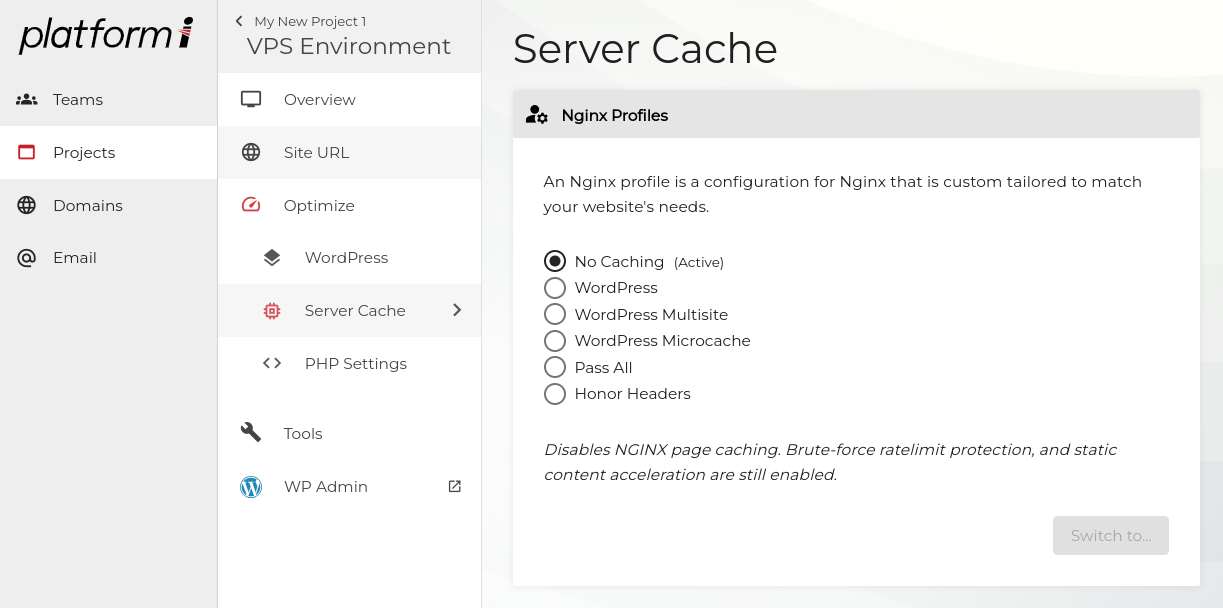Screen dimensions: 1223x608
Task: Select the WordPress Microcache radio option
Action: point(555,341)
